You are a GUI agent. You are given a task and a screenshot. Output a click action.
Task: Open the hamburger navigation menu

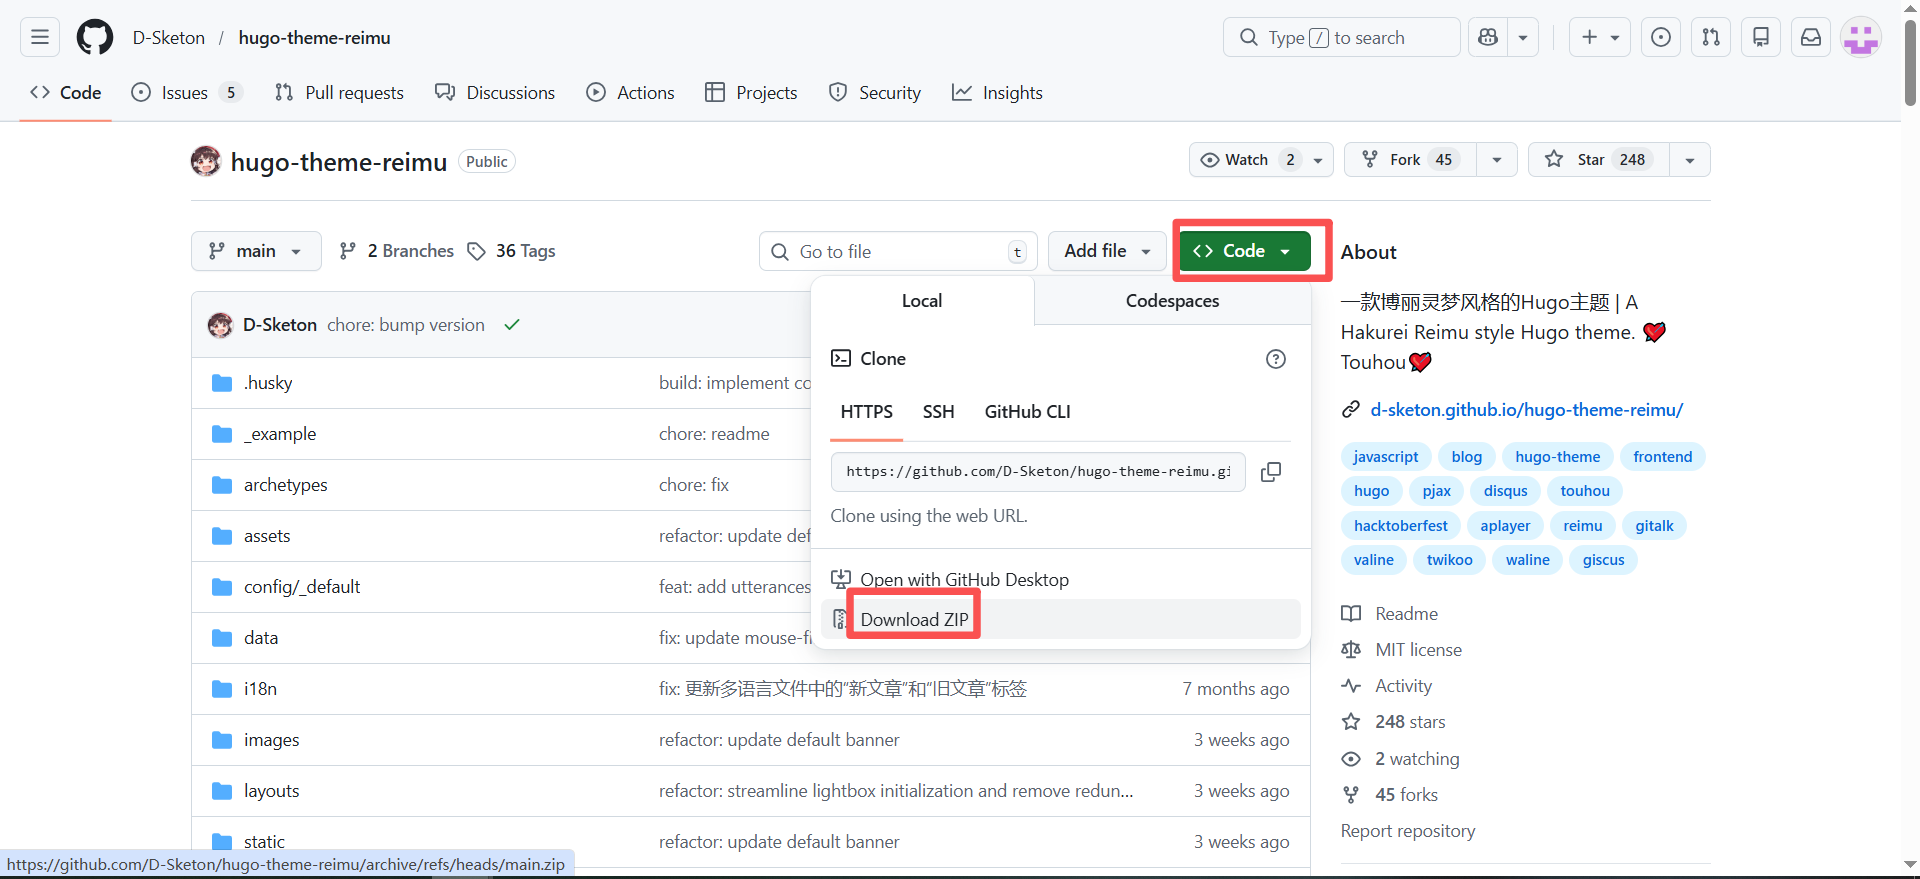[x=40, y=37]
